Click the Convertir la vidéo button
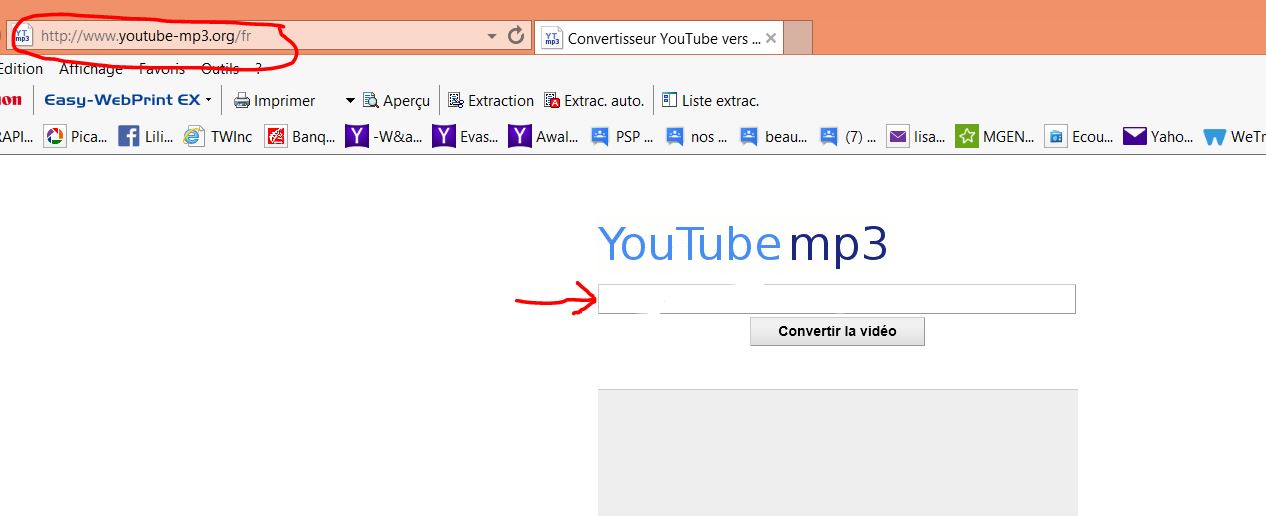The image size is (1266, 516). click(837, 331)
